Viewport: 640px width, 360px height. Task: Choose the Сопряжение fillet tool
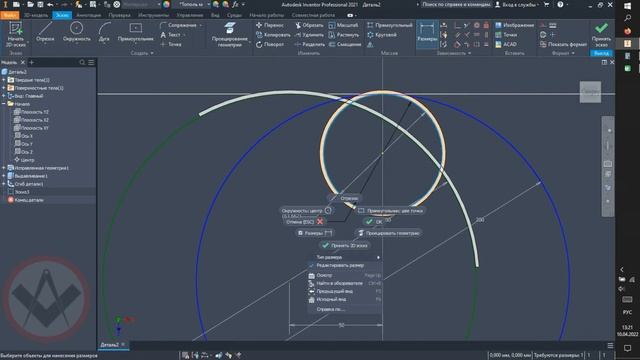(179, 25)
